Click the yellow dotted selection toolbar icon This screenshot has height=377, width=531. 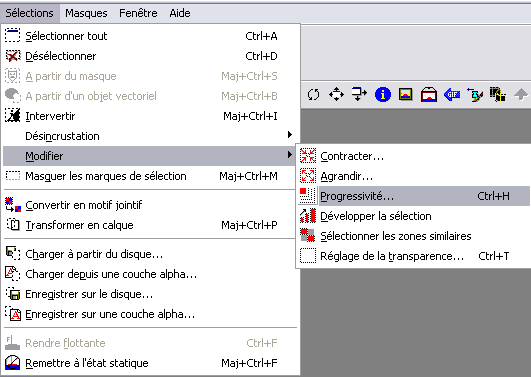pos(498,95)
